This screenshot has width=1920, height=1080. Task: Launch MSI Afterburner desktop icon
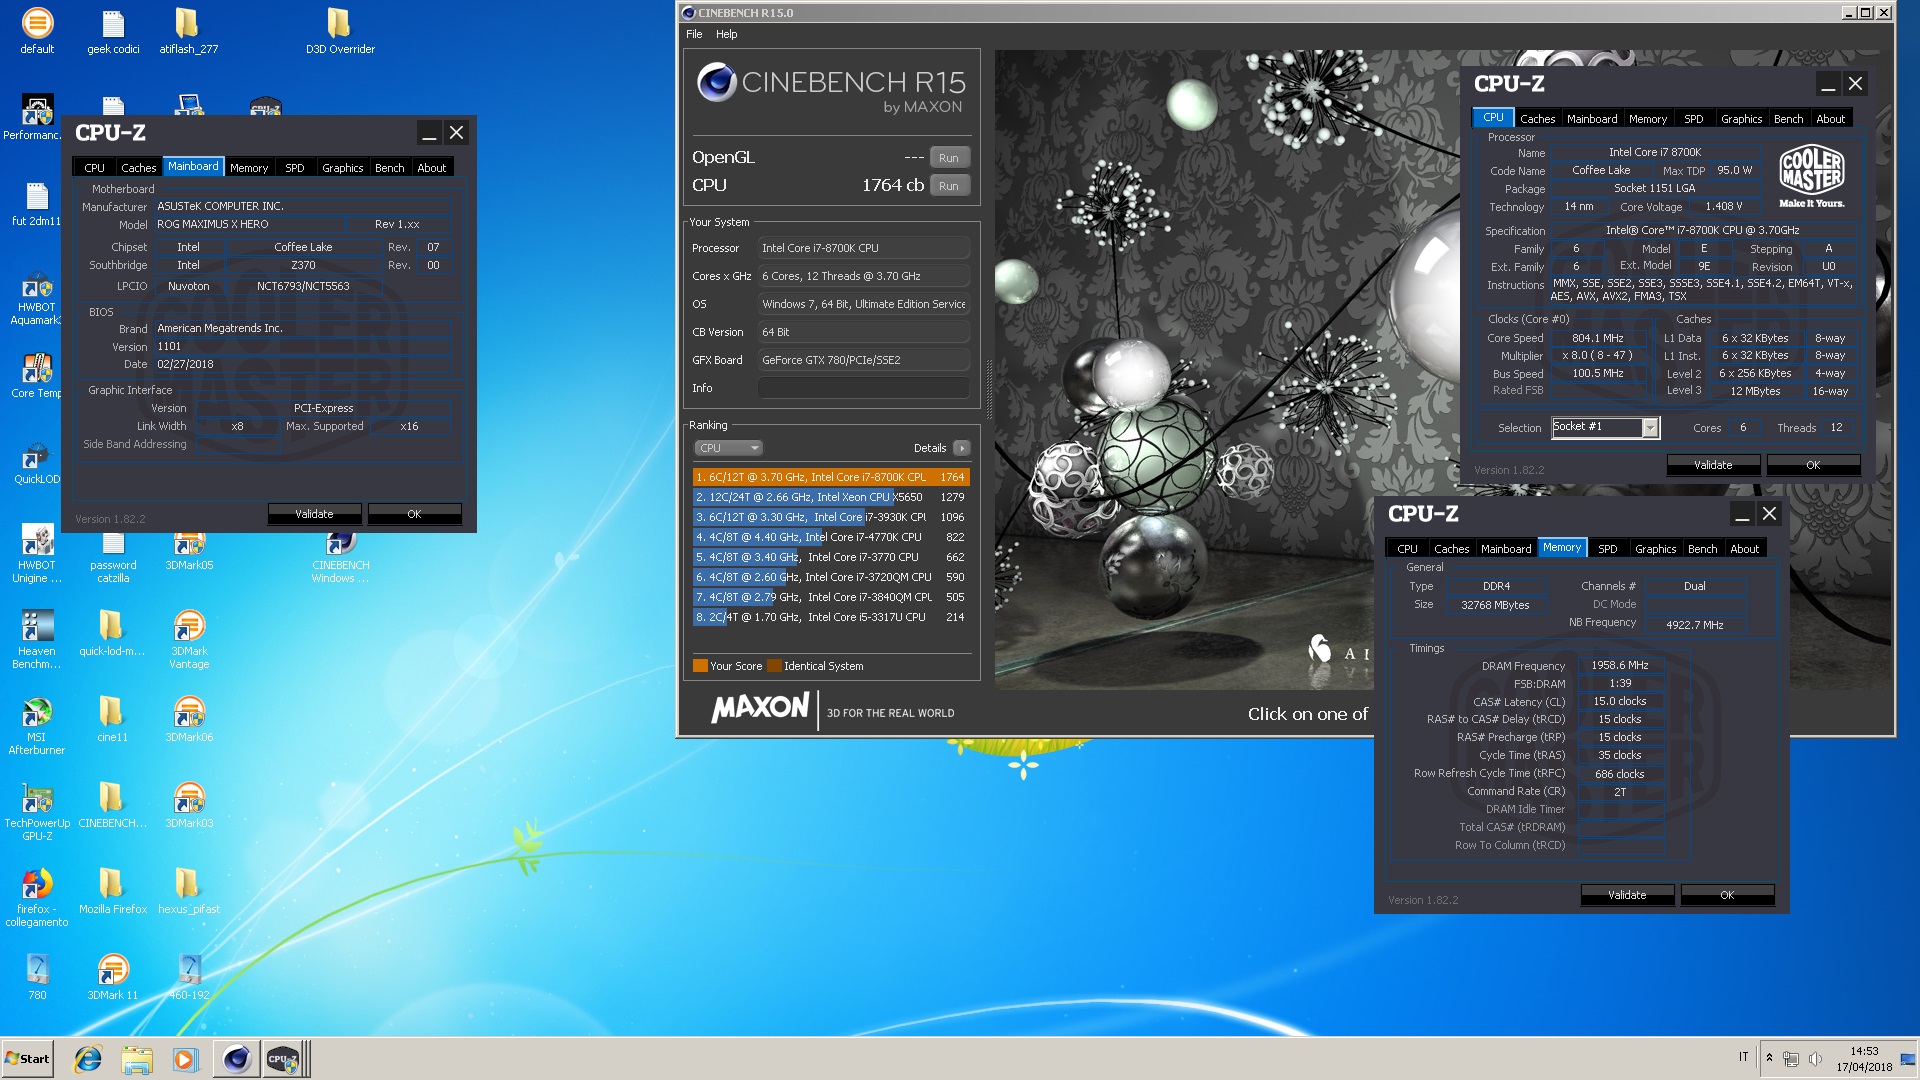click(x=37, y=726)
